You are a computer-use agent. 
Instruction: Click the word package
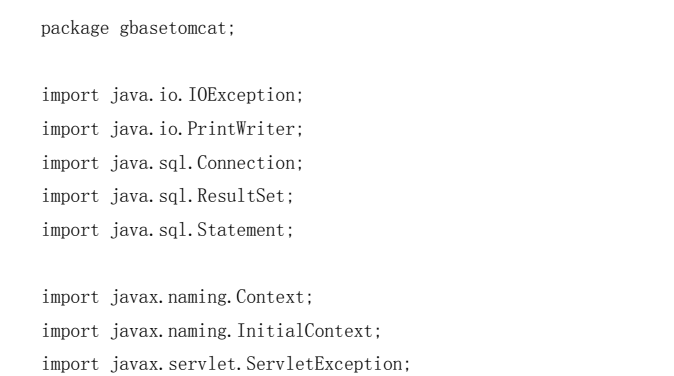[75, 29]
